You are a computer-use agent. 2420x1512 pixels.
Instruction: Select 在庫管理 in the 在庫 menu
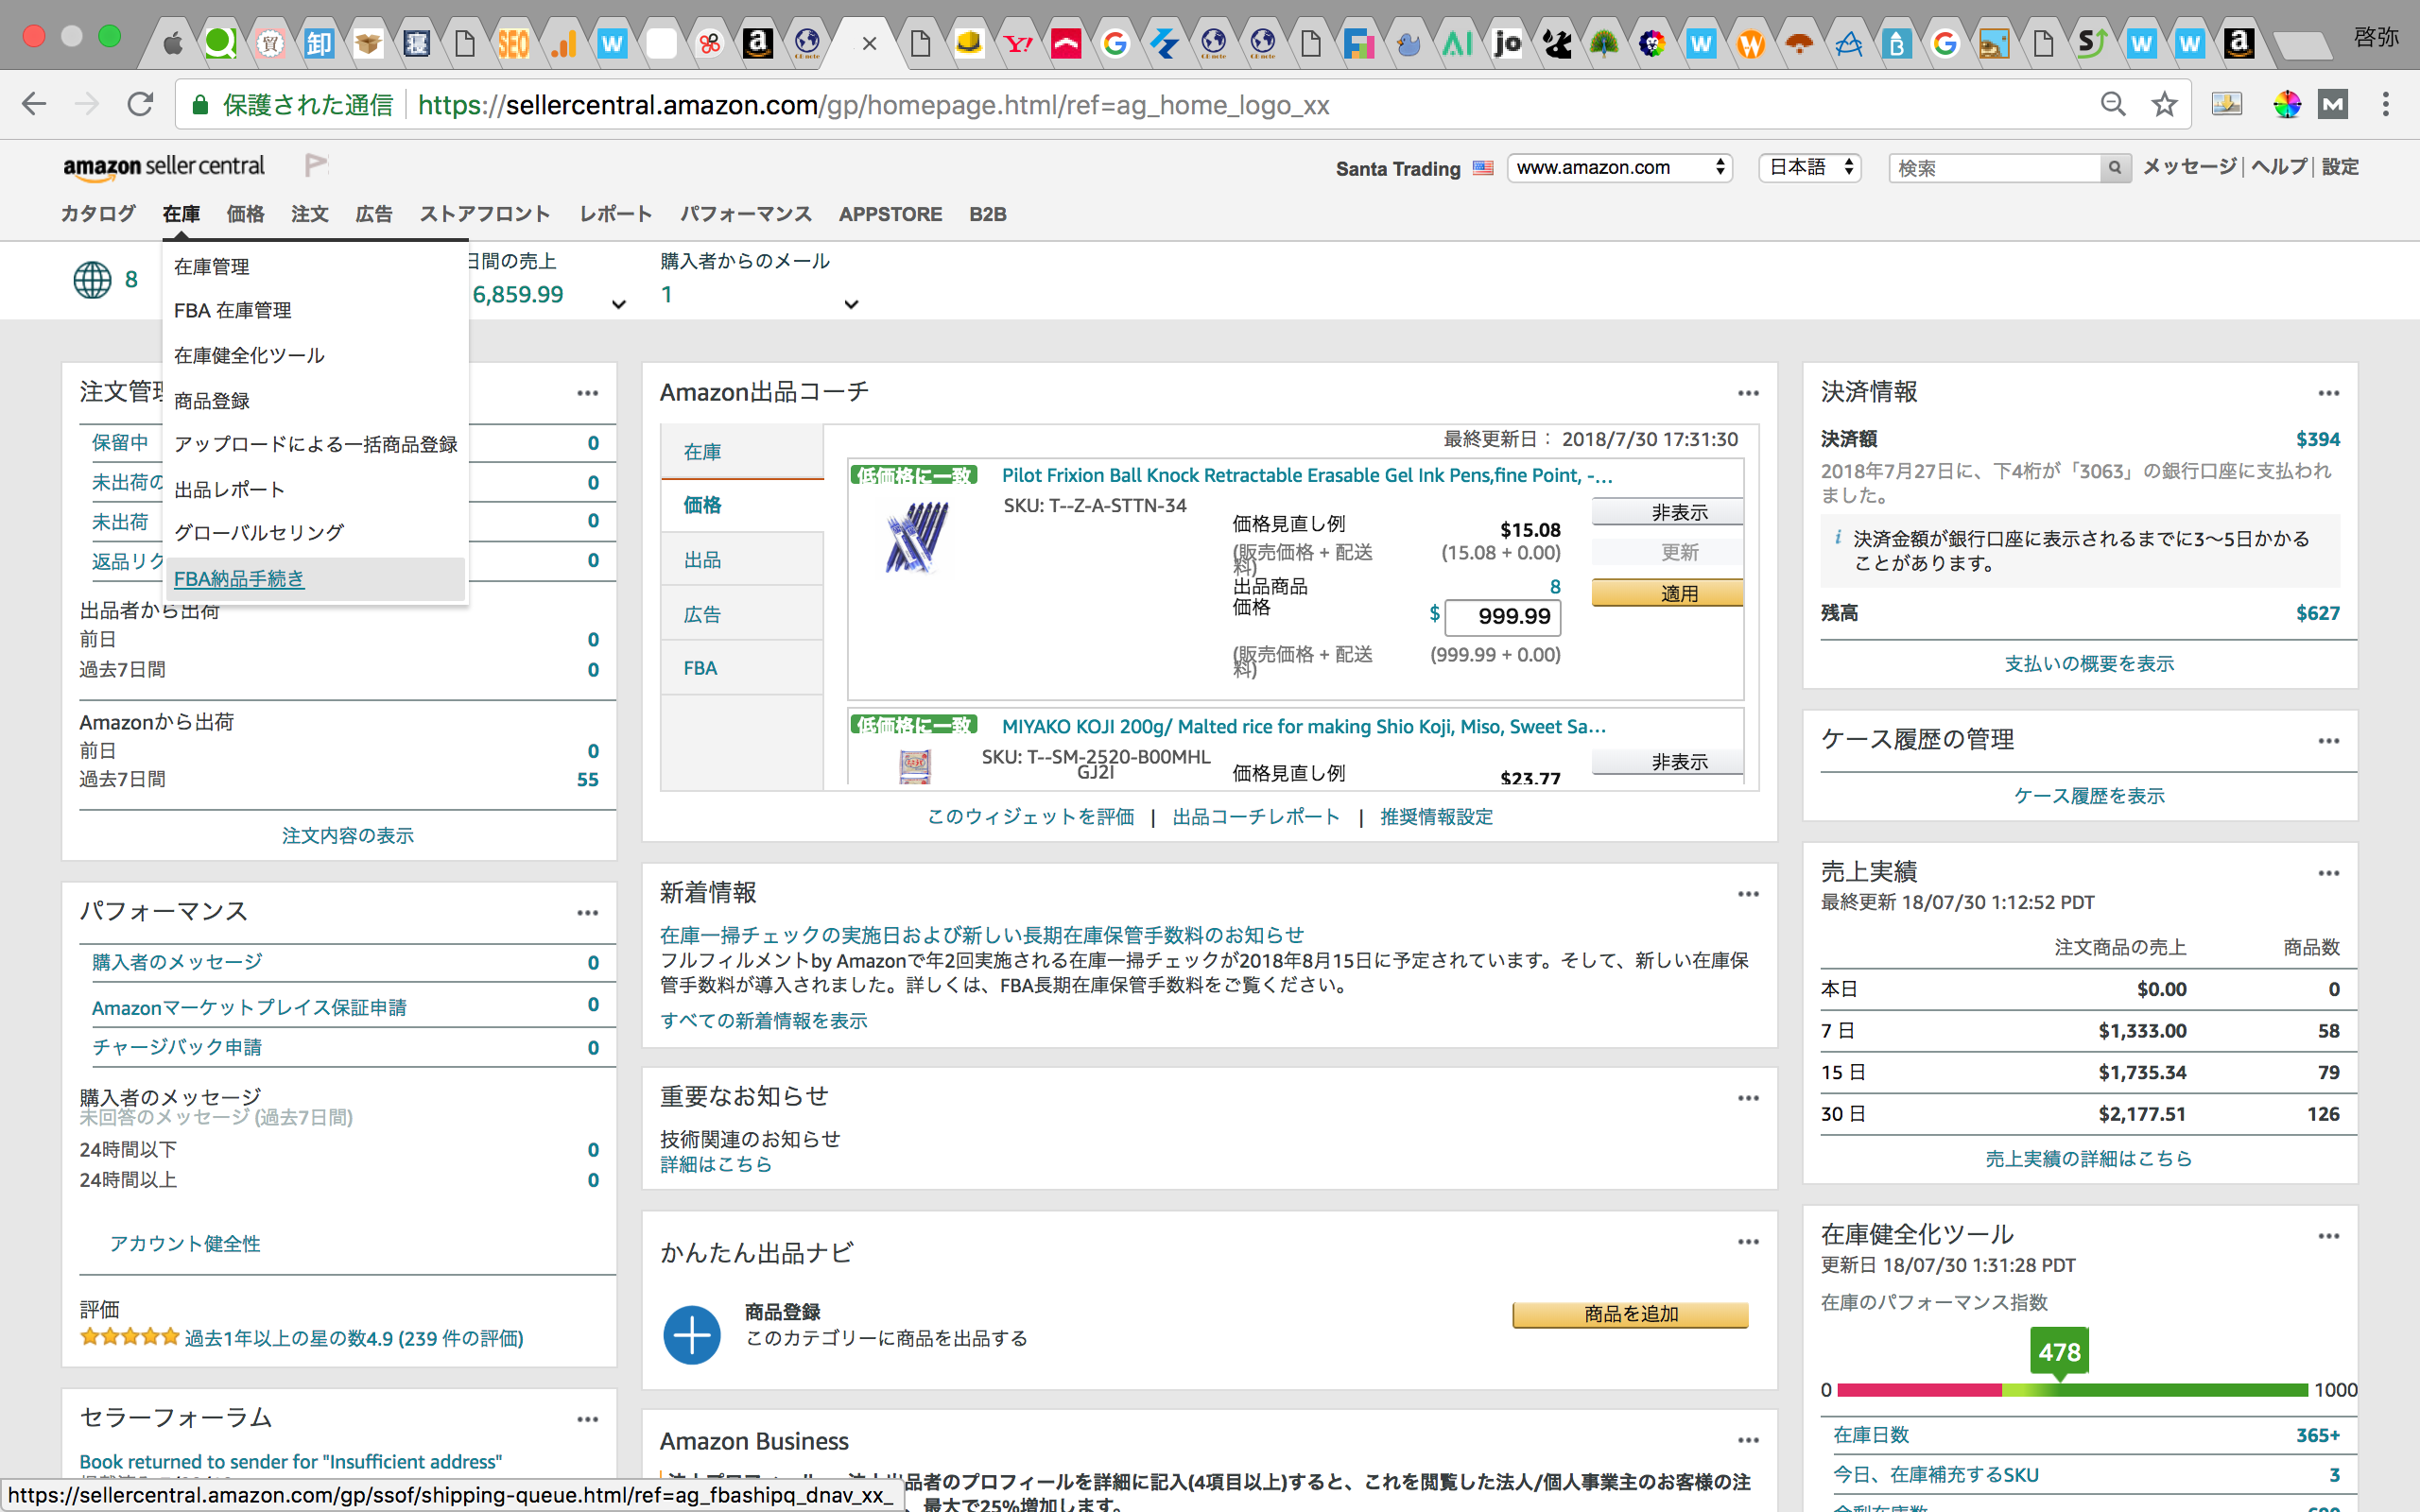coord(212,267)
